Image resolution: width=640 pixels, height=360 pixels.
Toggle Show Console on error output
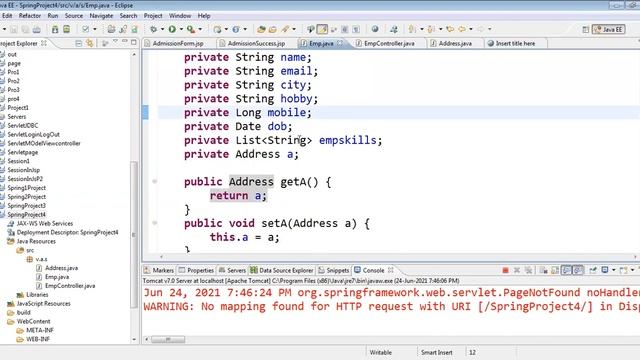click(578, 270)
